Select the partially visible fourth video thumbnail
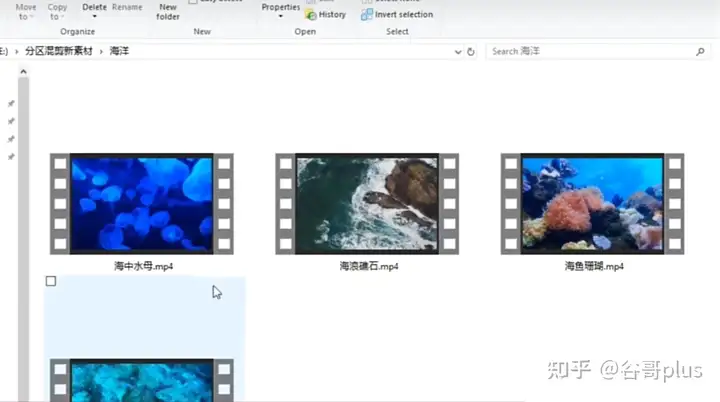 pyautogui.click(x=141, y=380)
